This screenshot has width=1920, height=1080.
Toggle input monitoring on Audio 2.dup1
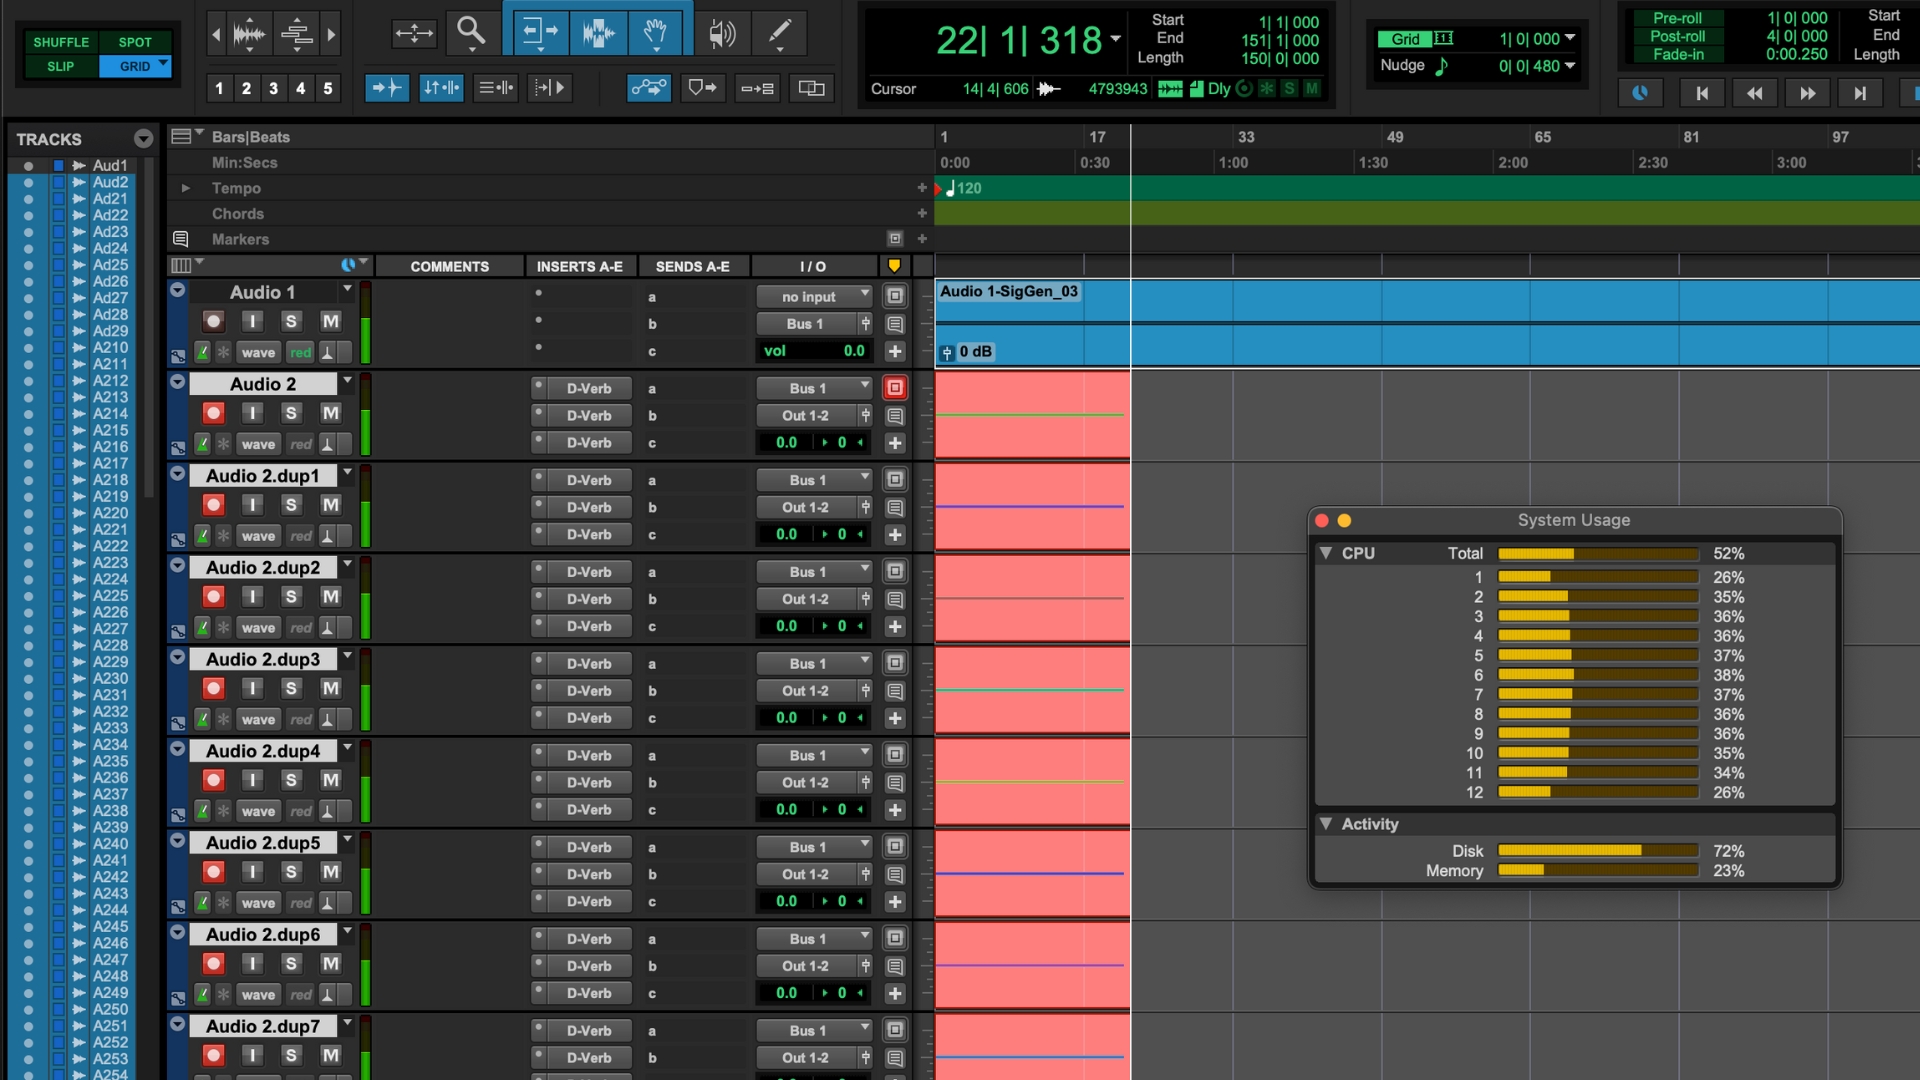(x=252, y=505)
